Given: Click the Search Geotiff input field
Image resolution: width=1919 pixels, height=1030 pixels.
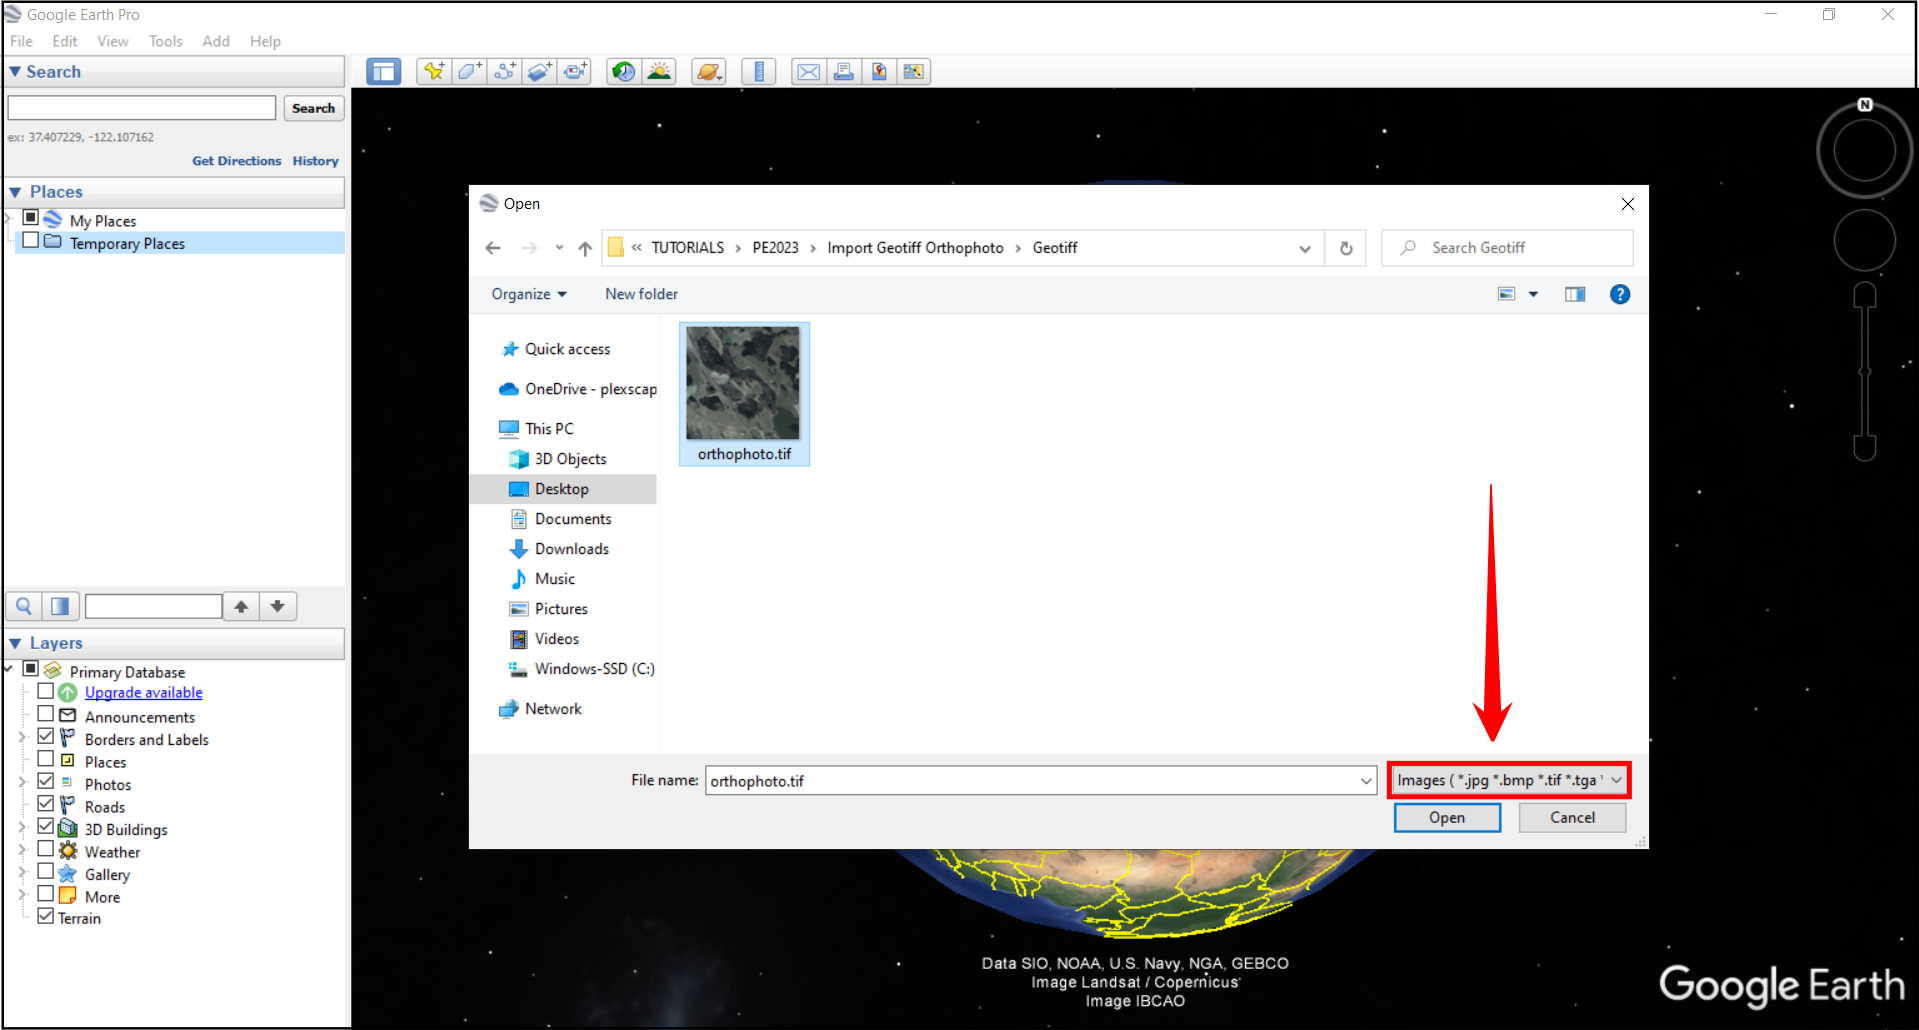Looking at the screenshot, I should coord(1507,248).
